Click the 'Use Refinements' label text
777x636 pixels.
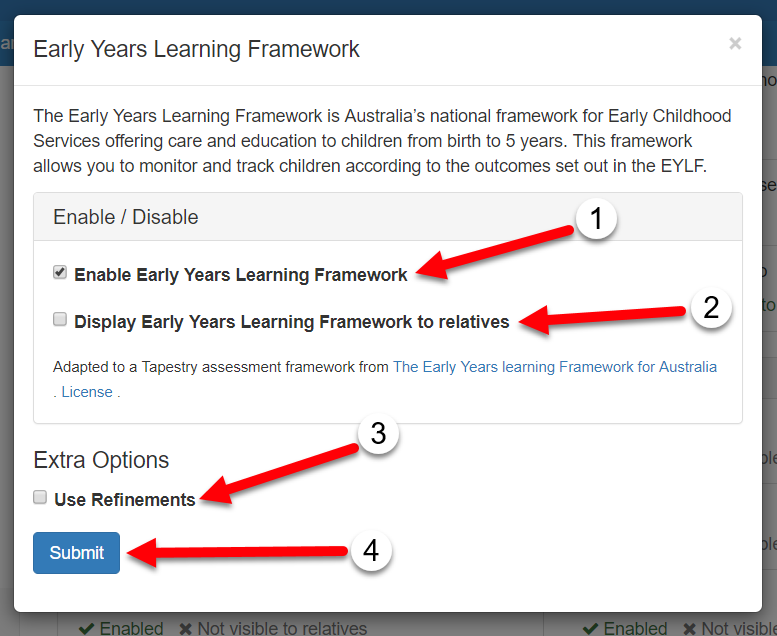click(125, 499)
